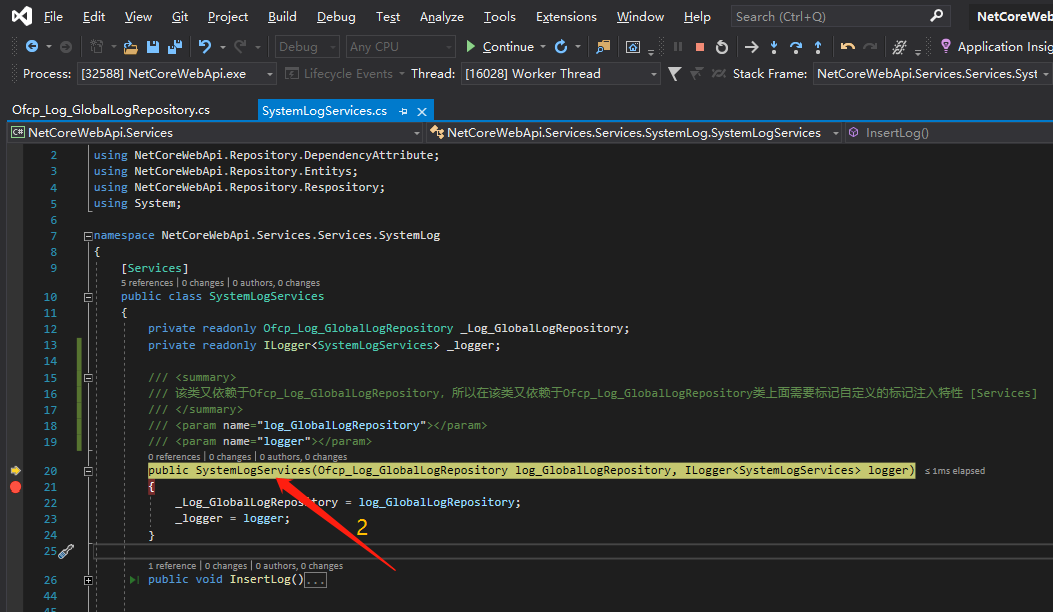Switch to Ofcp_Log_GlobalLogRepository.cs tab
The height and width of the screenshot is (612, 1053).
click(x=111, y=110)
